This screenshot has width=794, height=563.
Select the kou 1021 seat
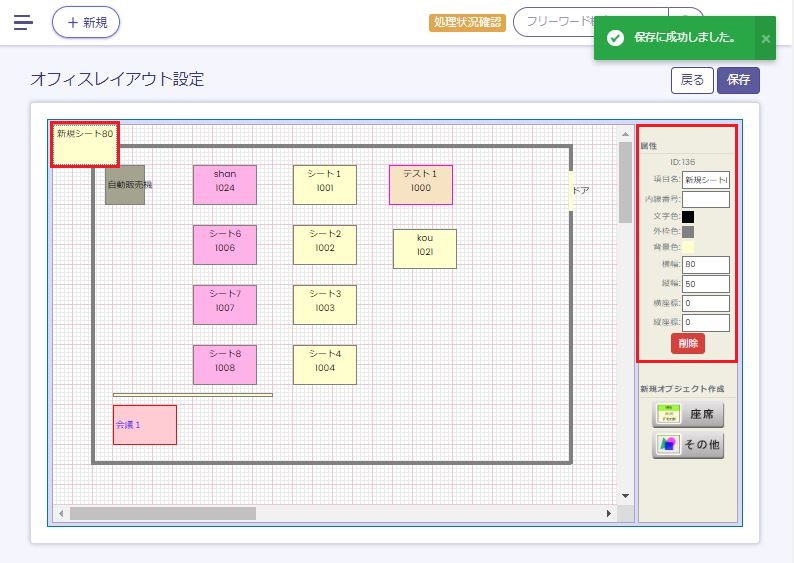pyautogui.click(x=425, y=249)
